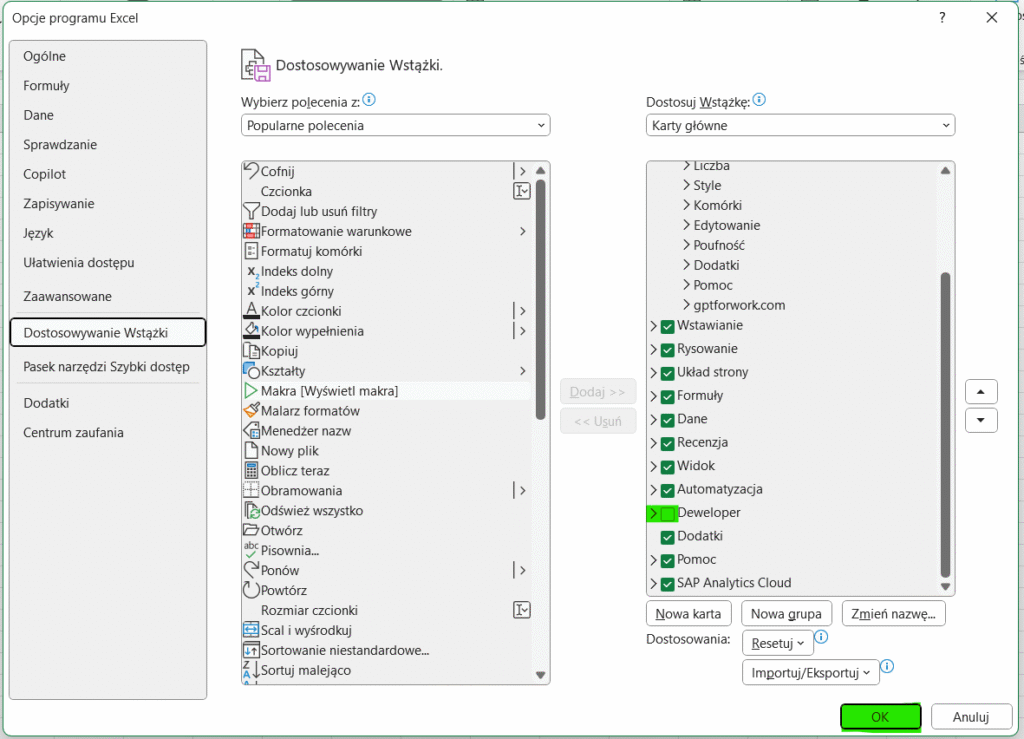
Task: Click info icon beside Dostosuj Wstążkę
Action: pos(759,100)
